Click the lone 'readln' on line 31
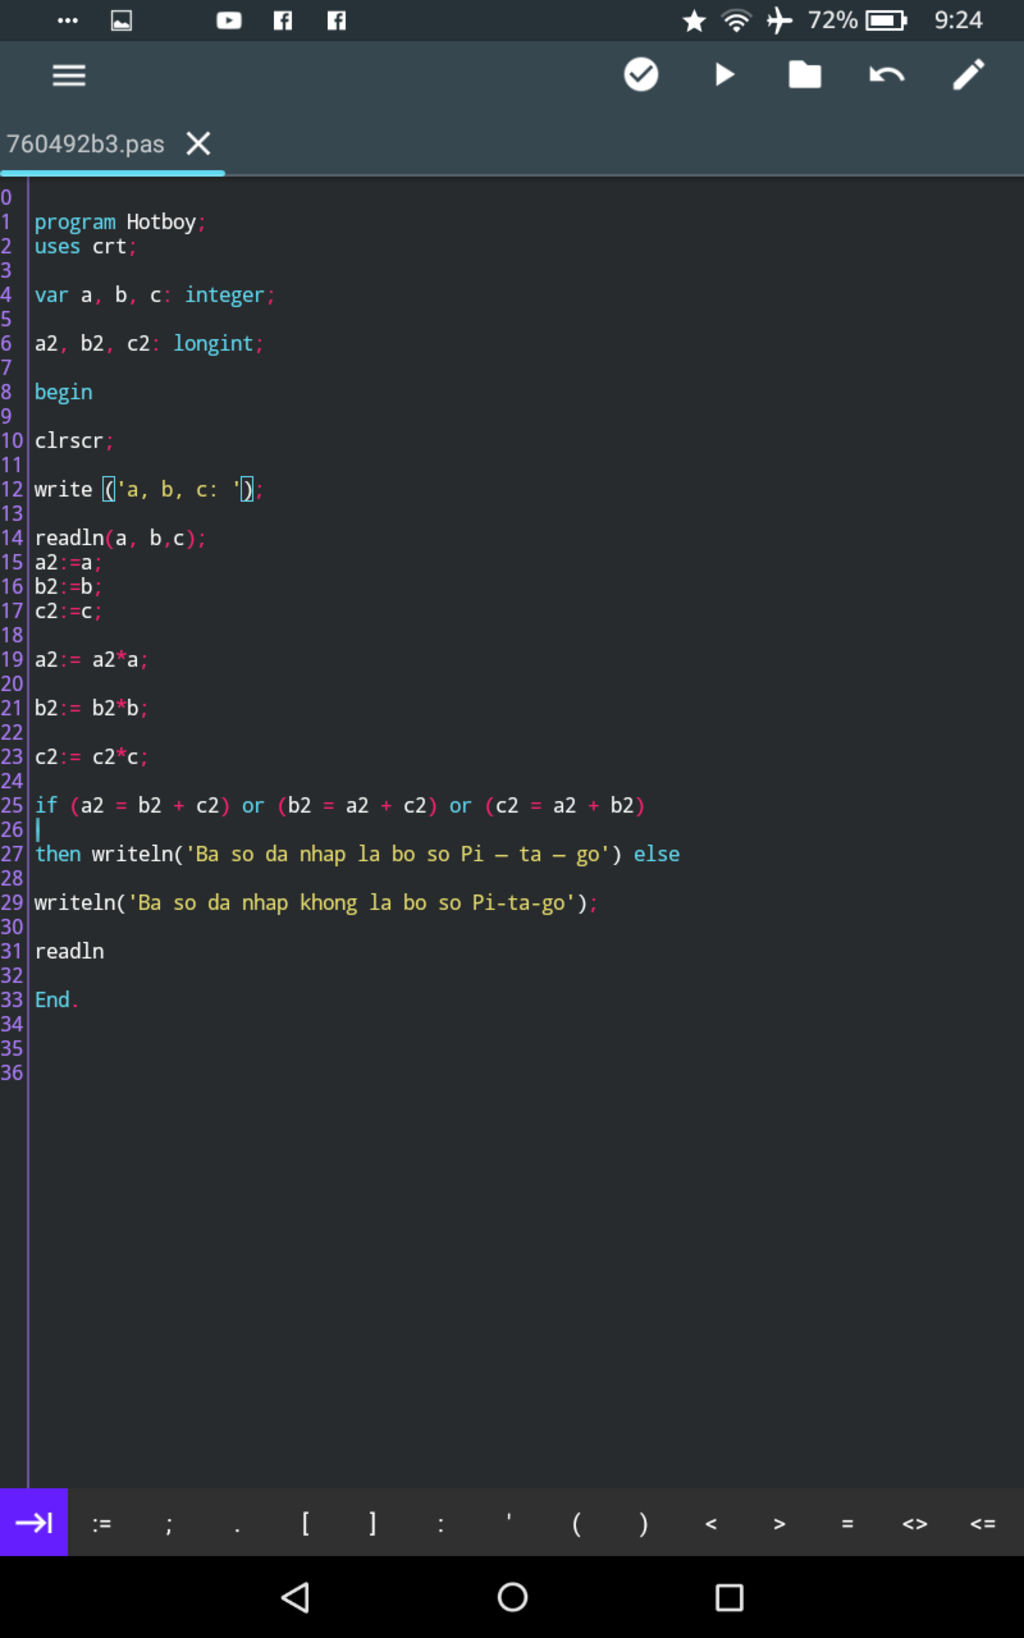 69,951
